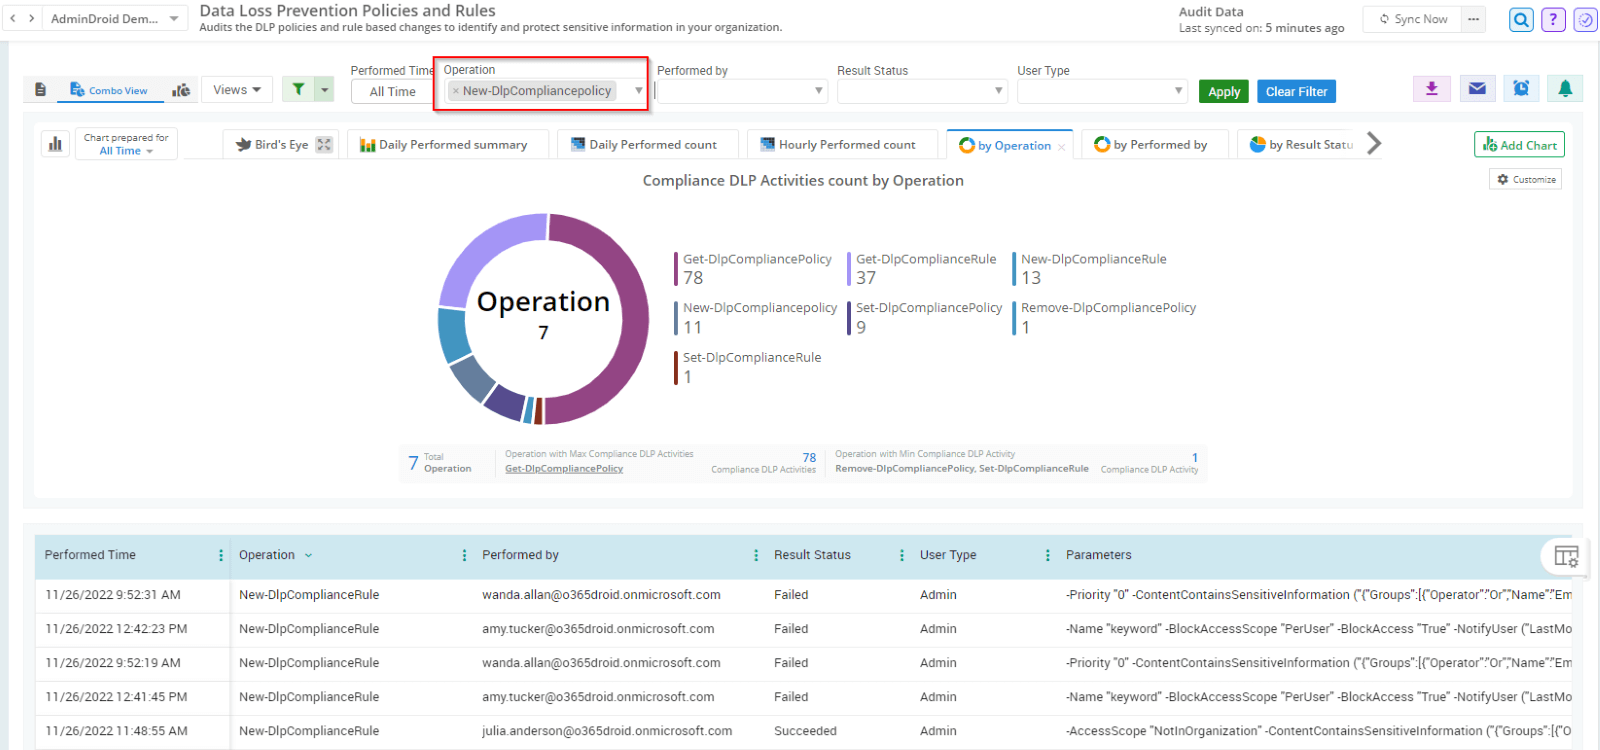Open the help question mark icon
The width and height of the screenshot is (1600, 750).
click(x=1553, y=19)
